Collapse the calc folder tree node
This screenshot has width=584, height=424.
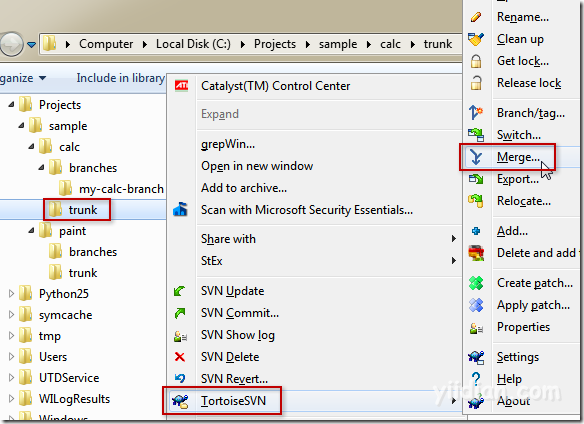(x=32, y=147)
